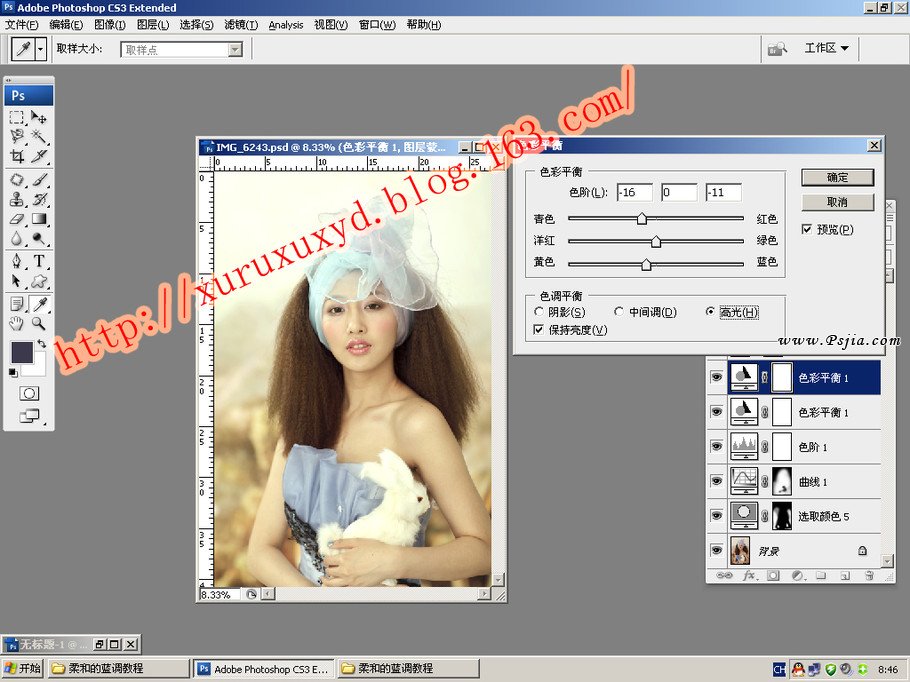Select the Clone Stamp tool
Viewport: 910px width, 682px height.
17,199
